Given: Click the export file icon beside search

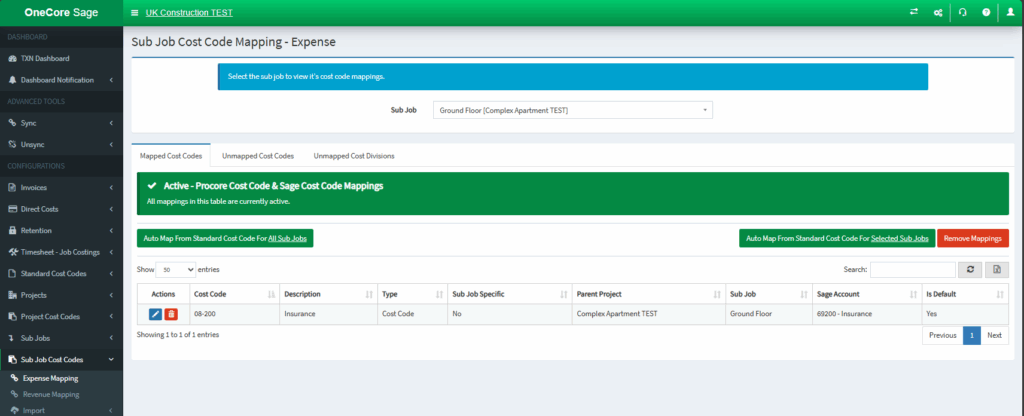Looking at the screenshot, I should pyautogui.click(x=997, y=269).
